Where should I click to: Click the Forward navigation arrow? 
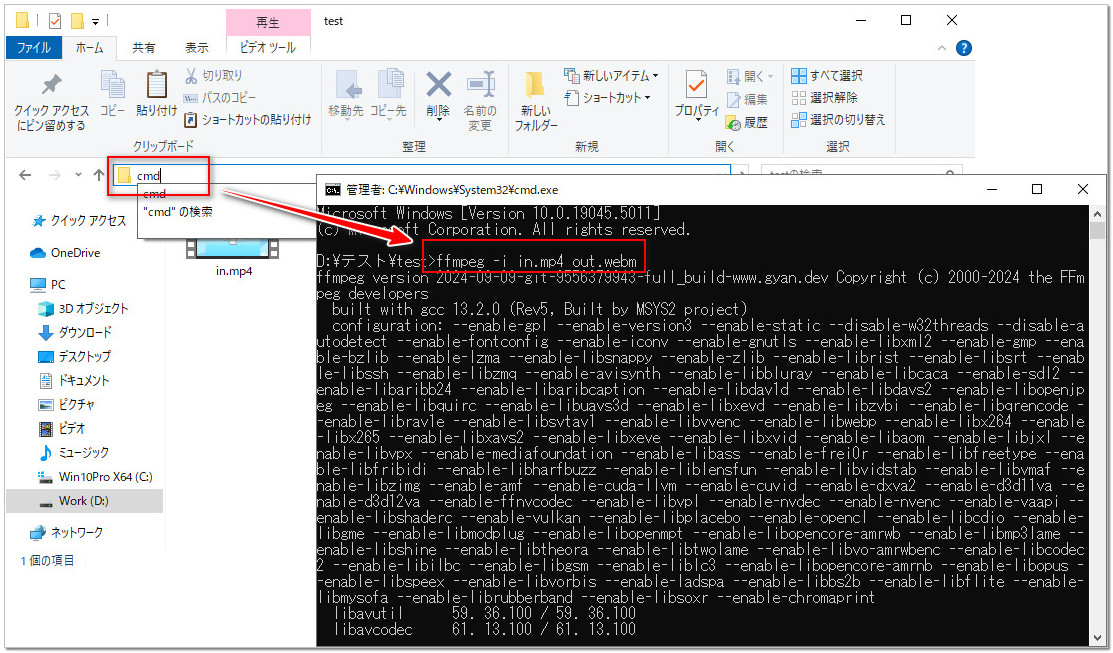[x=55, y=175]
